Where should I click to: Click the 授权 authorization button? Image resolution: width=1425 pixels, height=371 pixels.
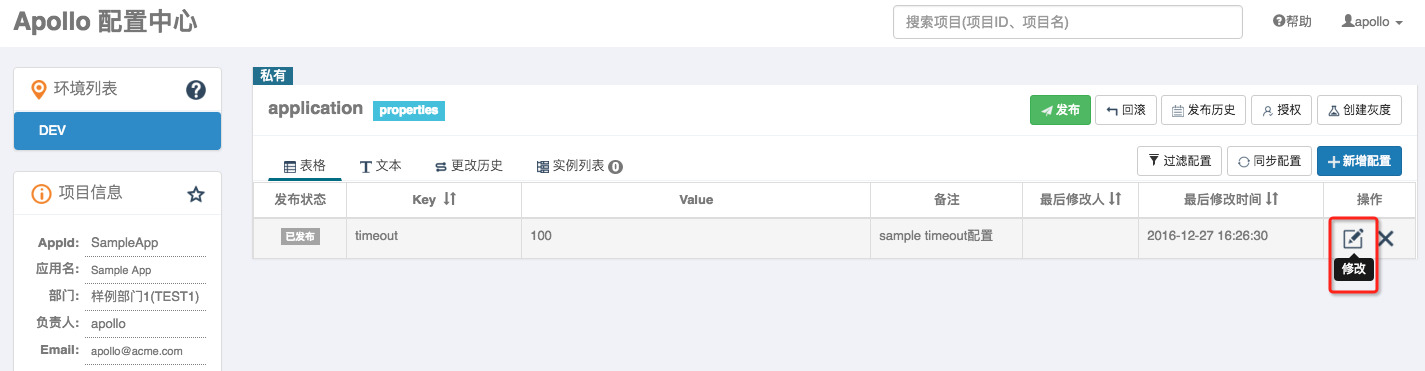point(1281,110)
